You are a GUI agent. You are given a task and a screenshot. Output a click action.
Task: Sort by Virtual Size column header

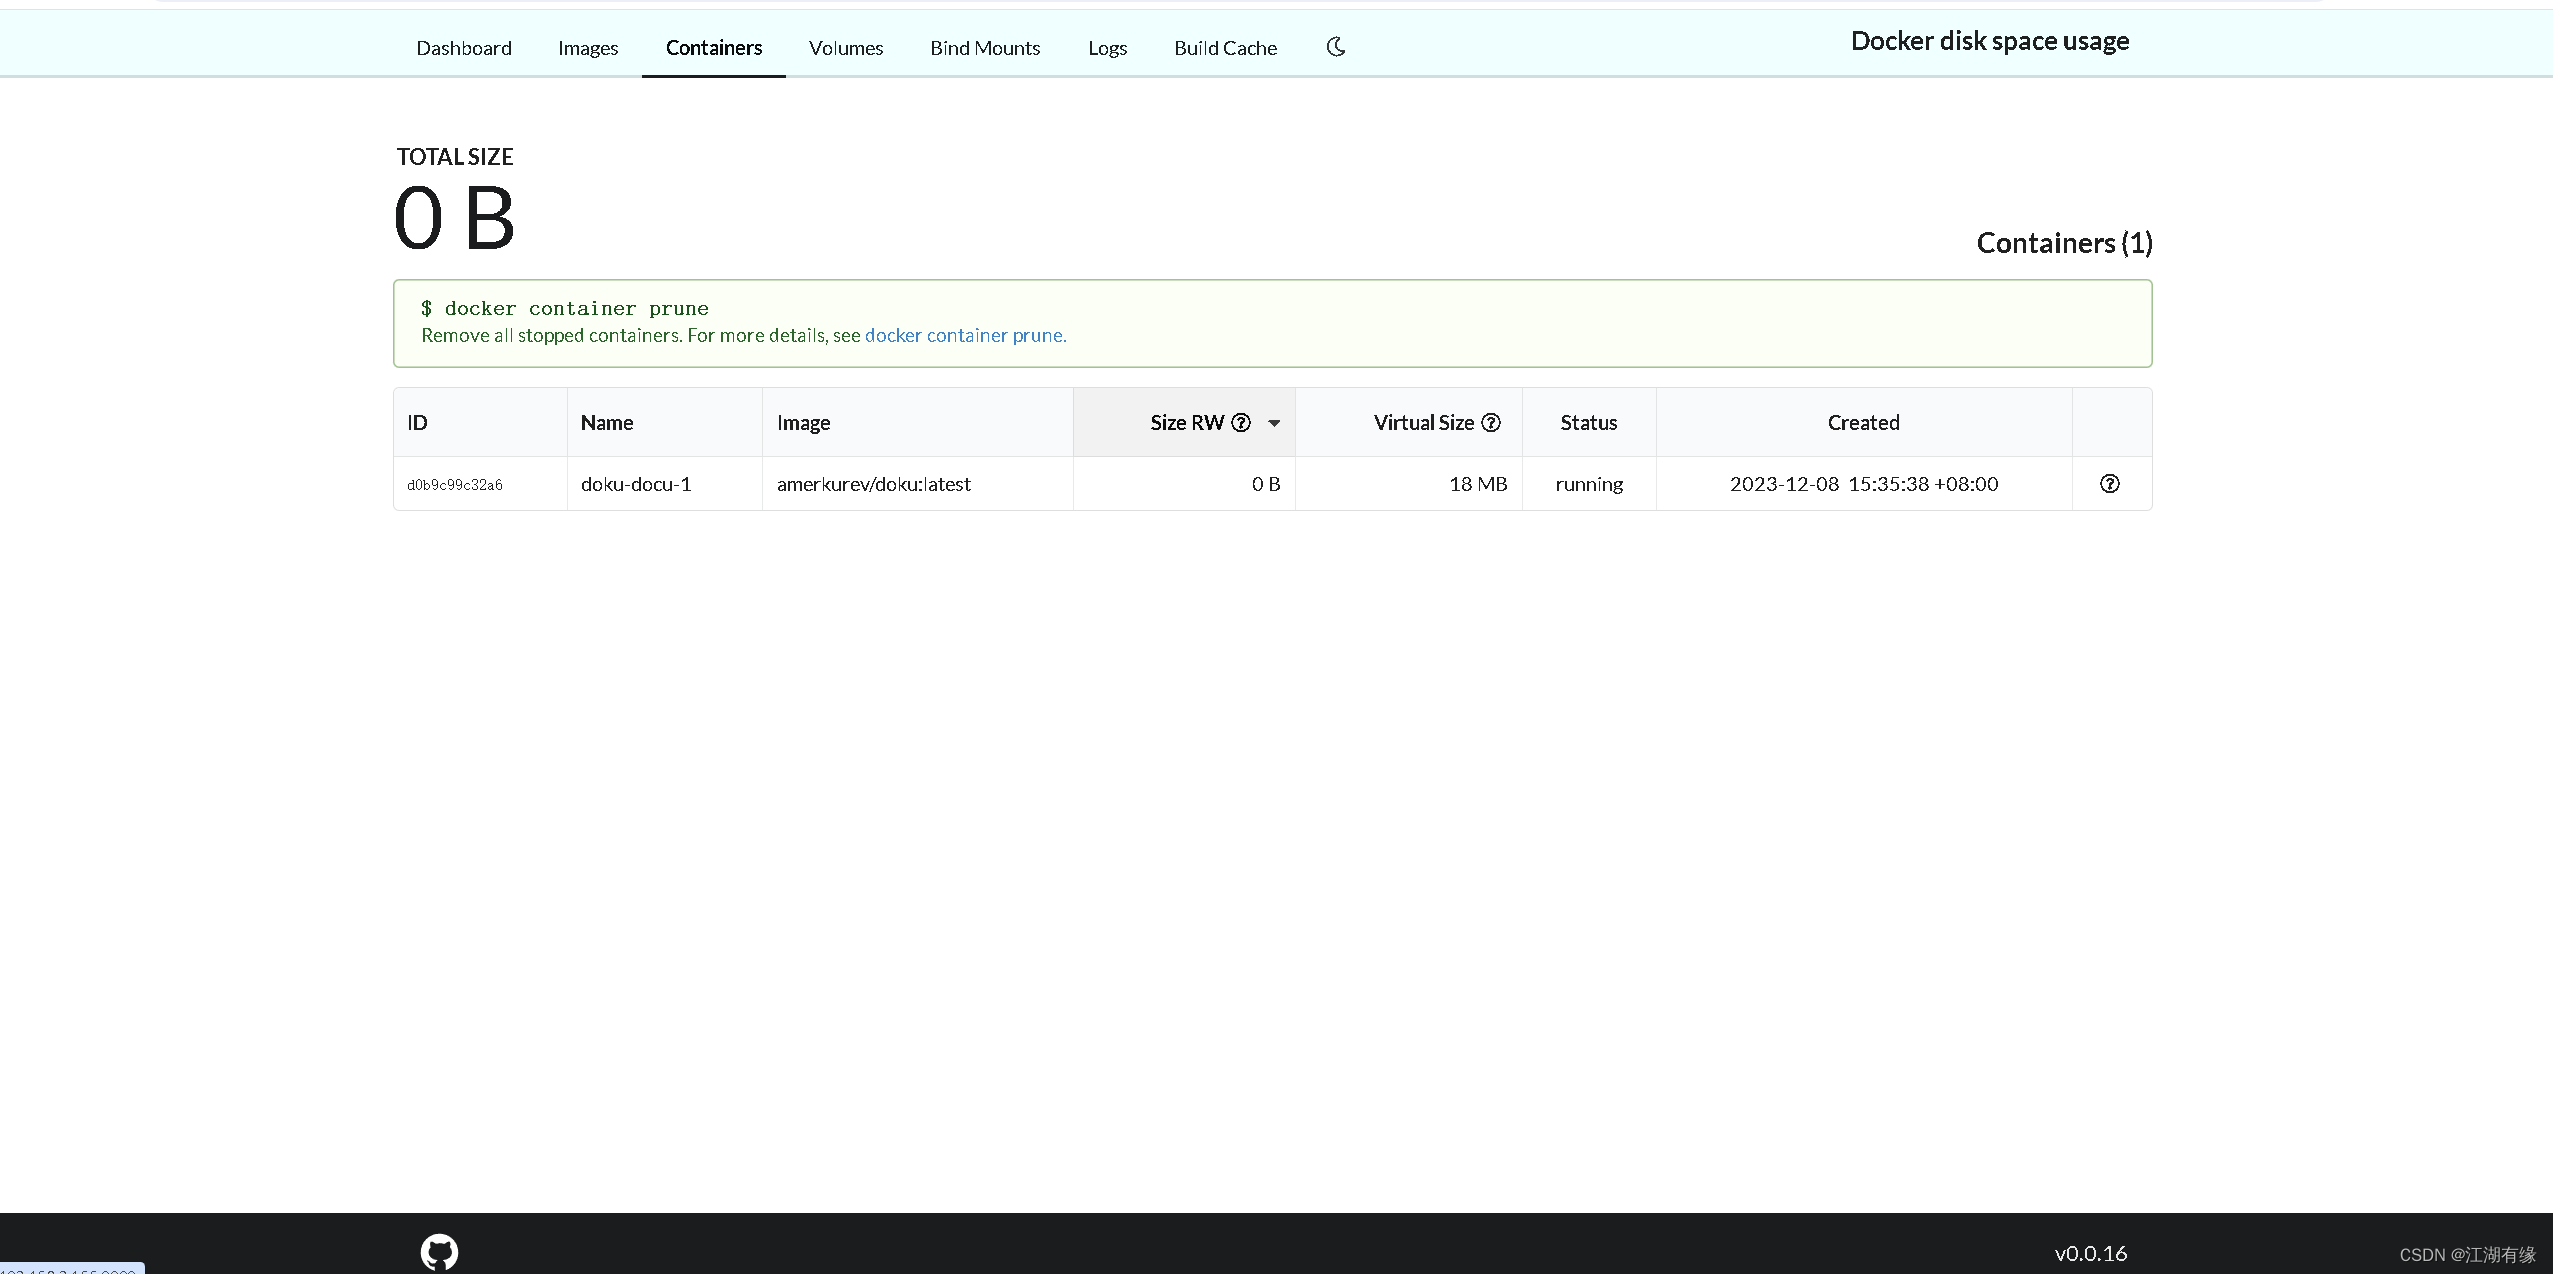pyautogui.click(x=1423, y=422)
